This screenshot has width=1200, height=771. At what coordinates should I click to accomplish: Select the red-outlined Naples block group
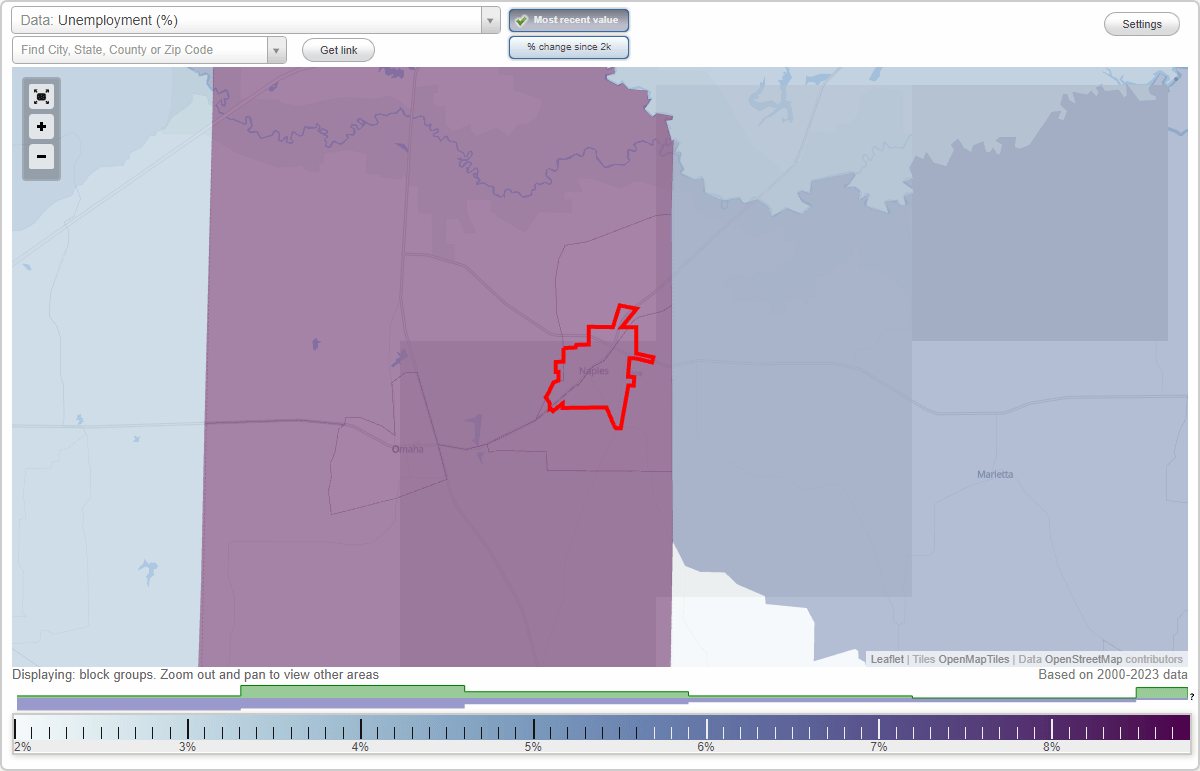595,370
